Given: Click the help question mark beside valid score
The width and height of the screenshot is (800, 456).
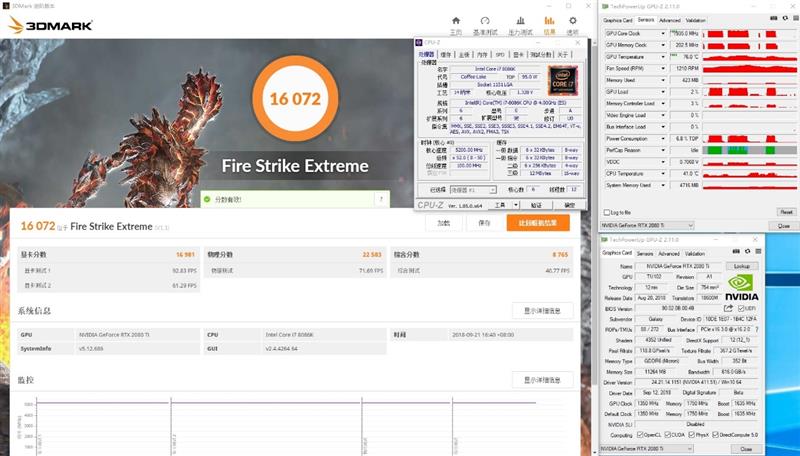Looking at the screenshot, I should coord(381,199).
